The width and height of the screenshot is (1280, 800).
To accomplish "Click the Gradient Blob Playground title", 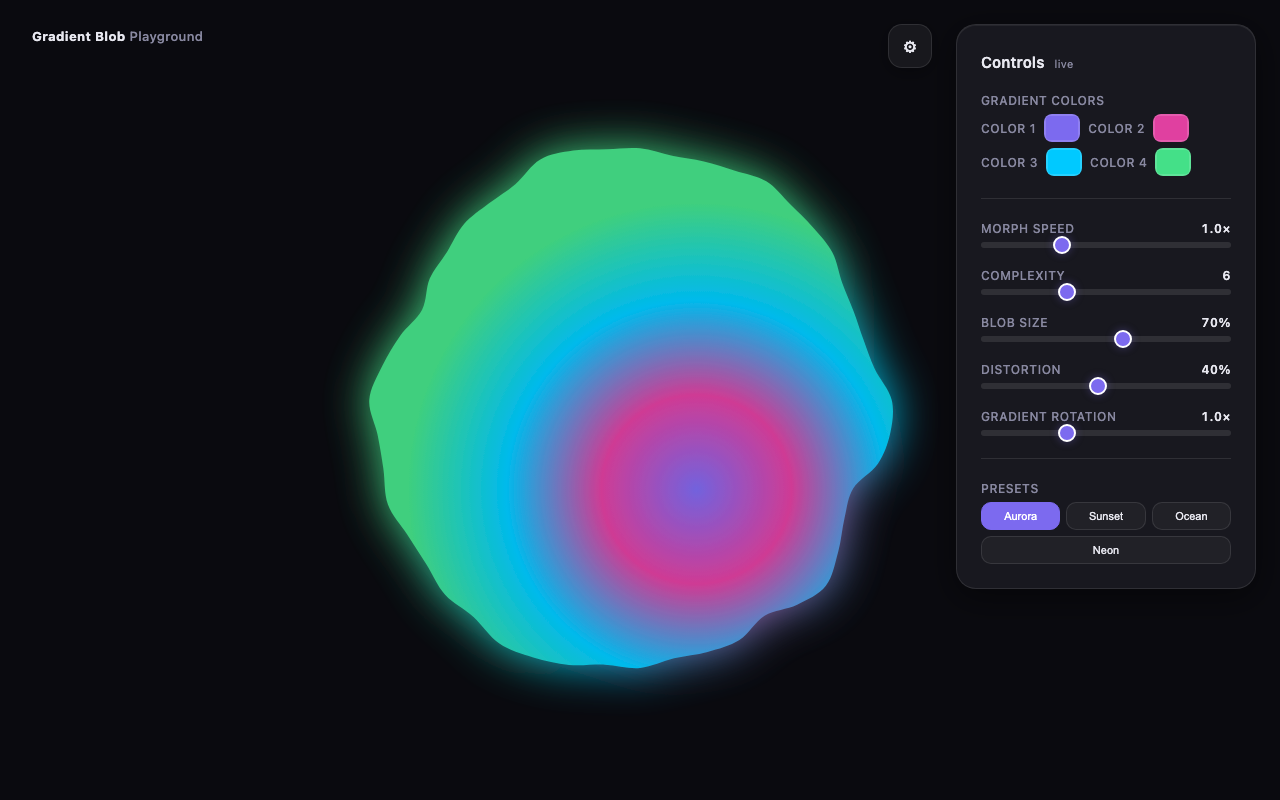I will click(117, 36).
